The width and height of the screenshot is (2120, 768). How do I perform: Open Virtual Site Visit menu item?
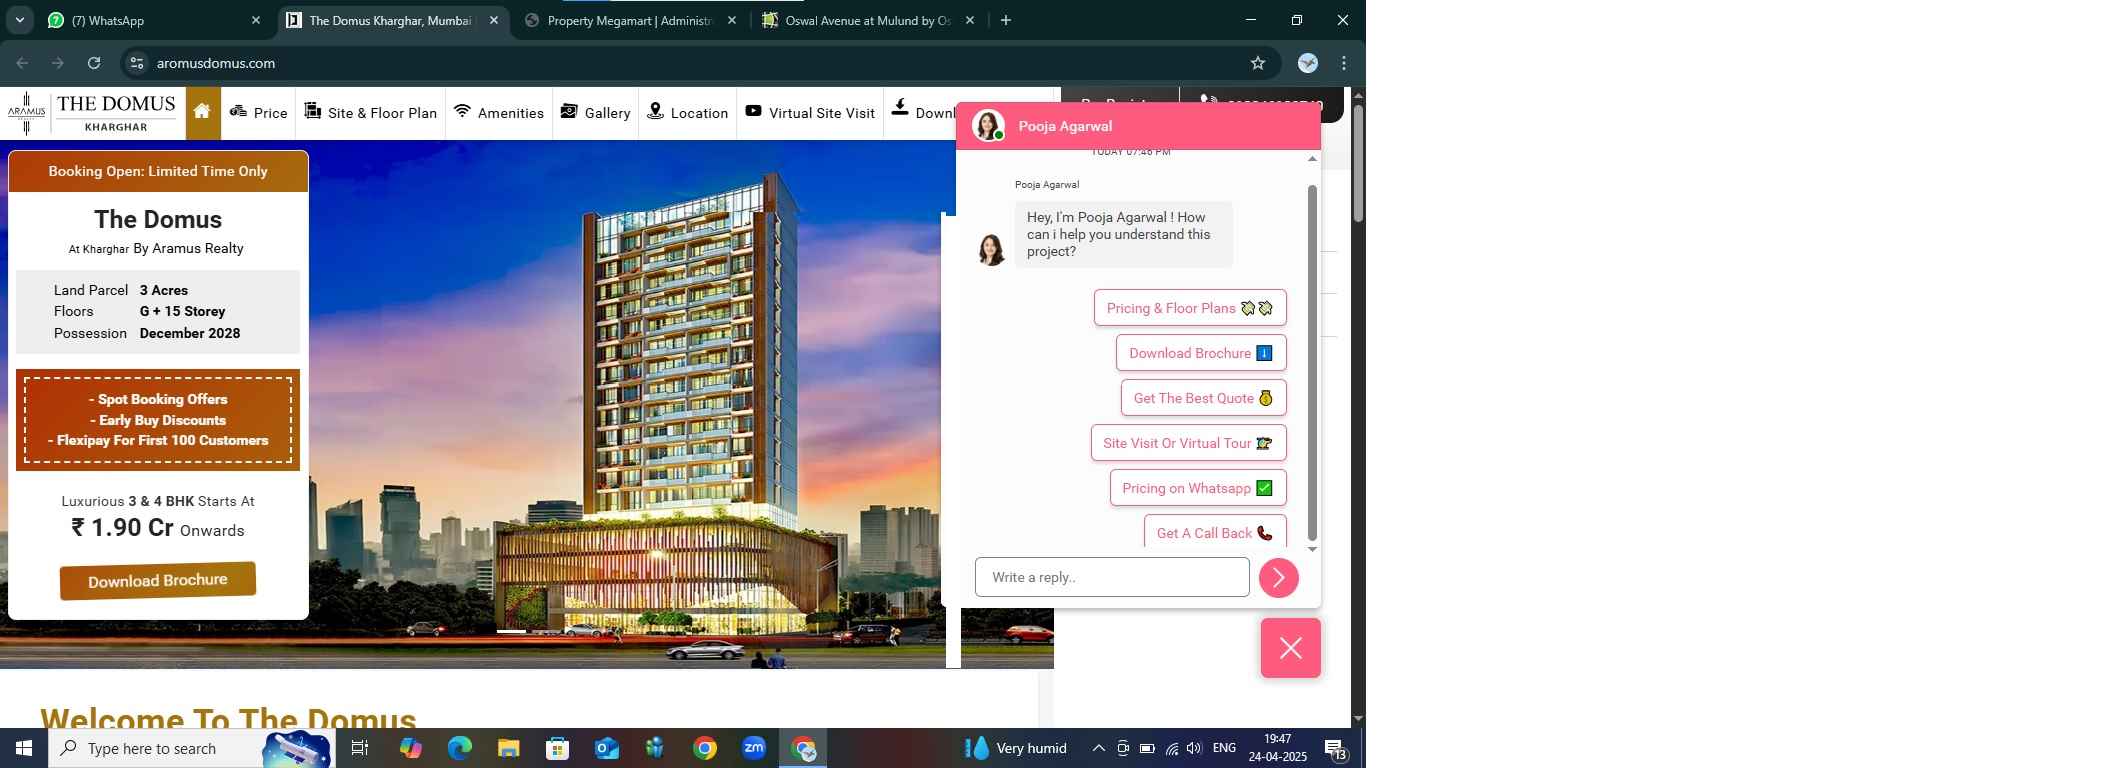810,113
